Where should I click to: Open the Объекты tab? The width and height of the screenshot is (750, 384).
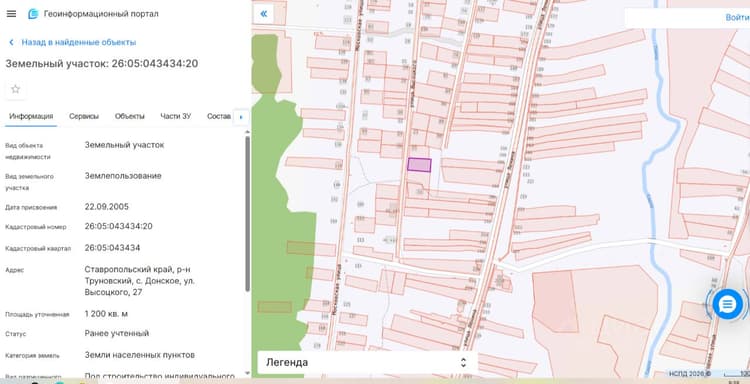click(130, 116)
